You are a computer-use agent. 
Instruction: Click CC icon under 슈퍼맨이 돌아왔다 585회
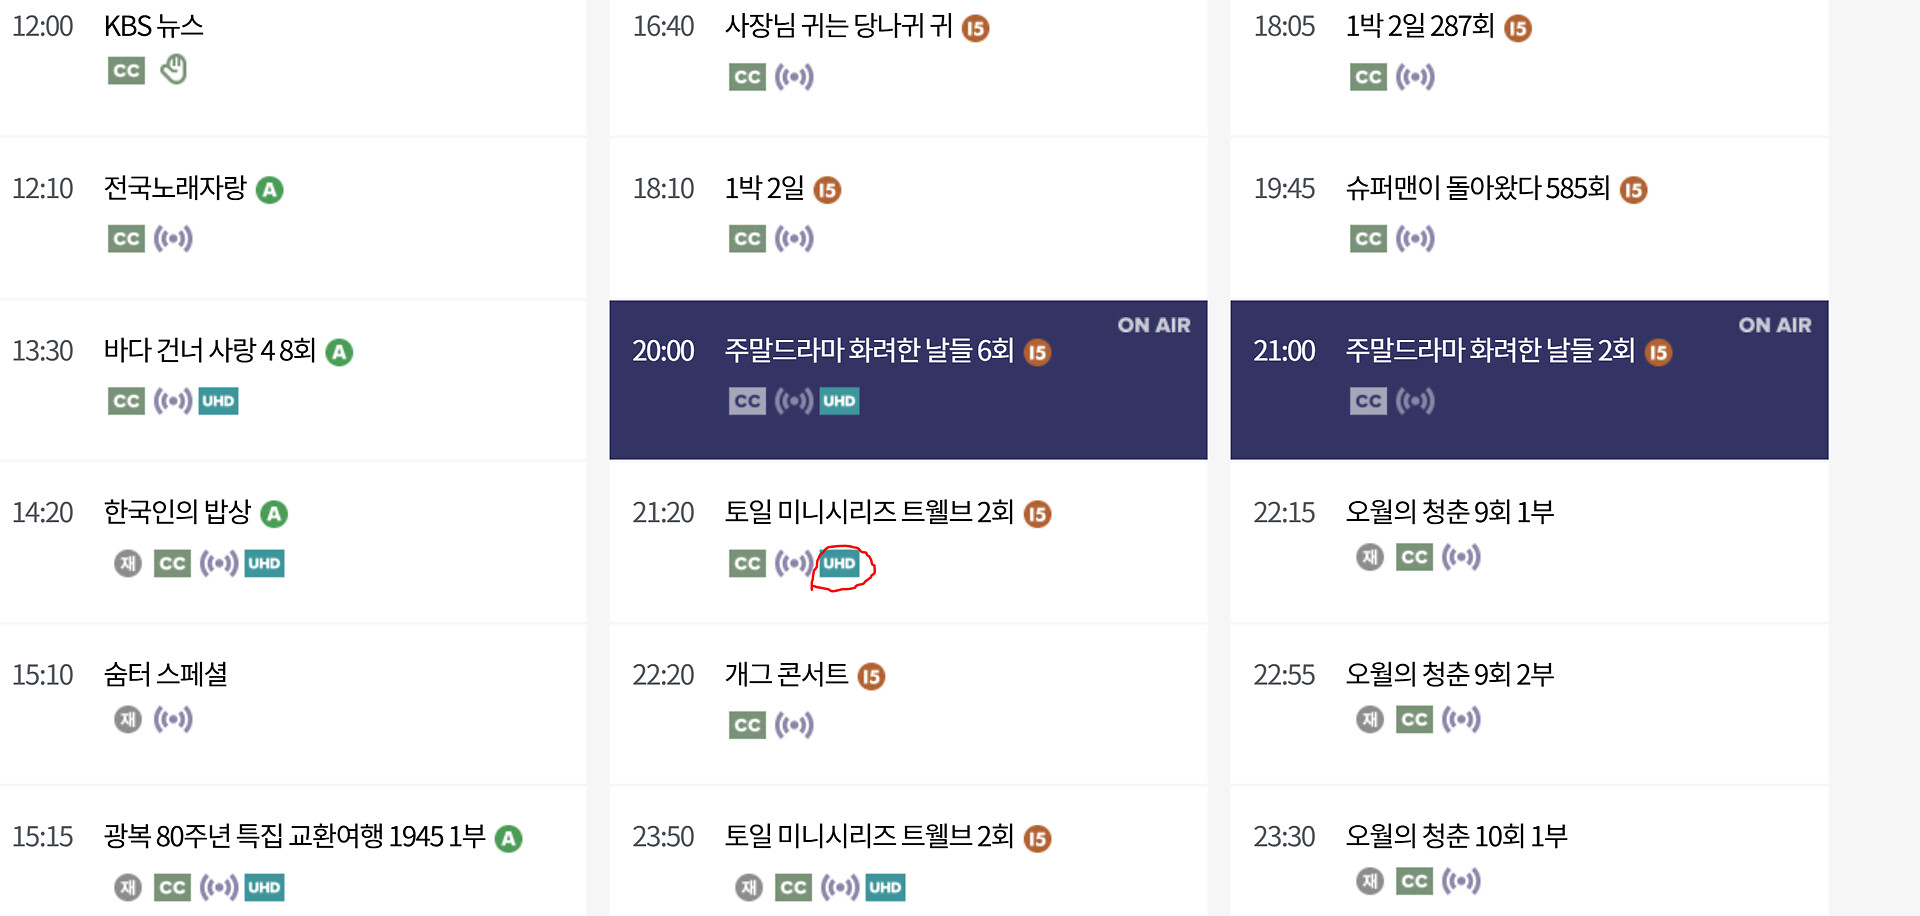pyautogui.click(x=1368, y=239)
